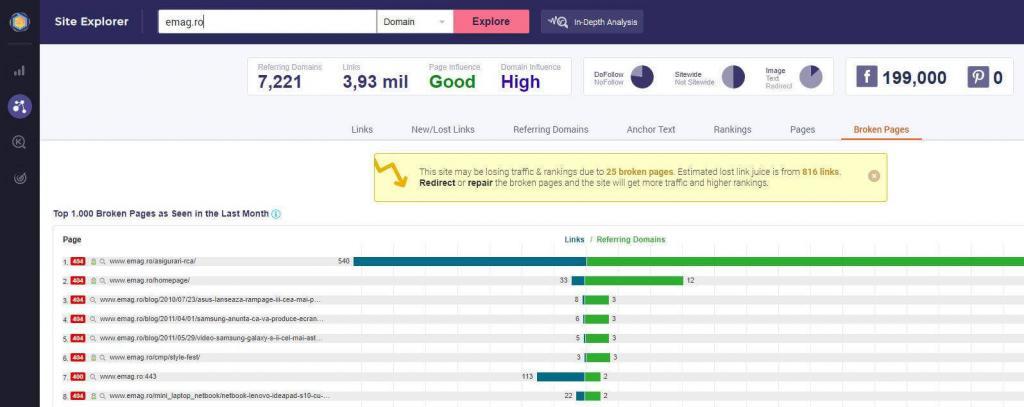Click magnifier icon on style-fest row
This screenshot has height=407, width=1024.
(103, 357)
